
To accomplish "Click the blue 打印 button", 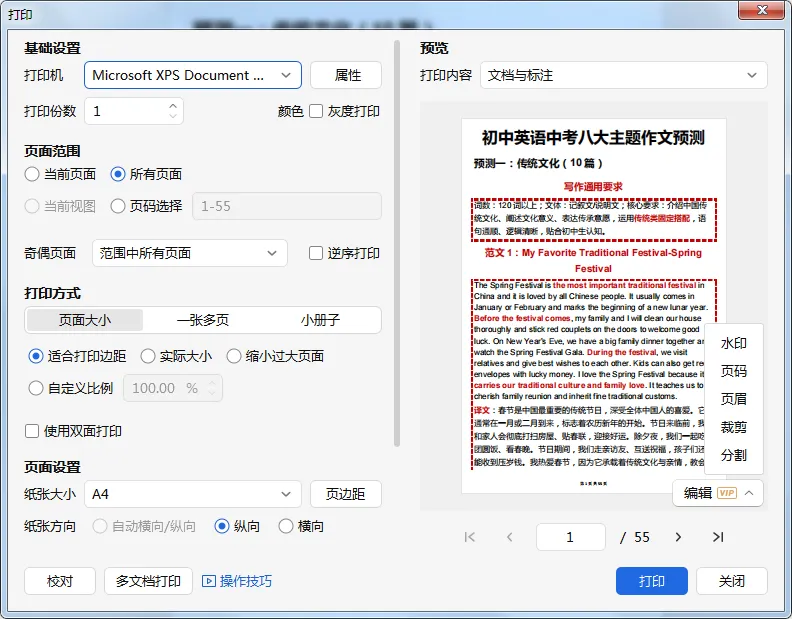I will click(652, 581).
